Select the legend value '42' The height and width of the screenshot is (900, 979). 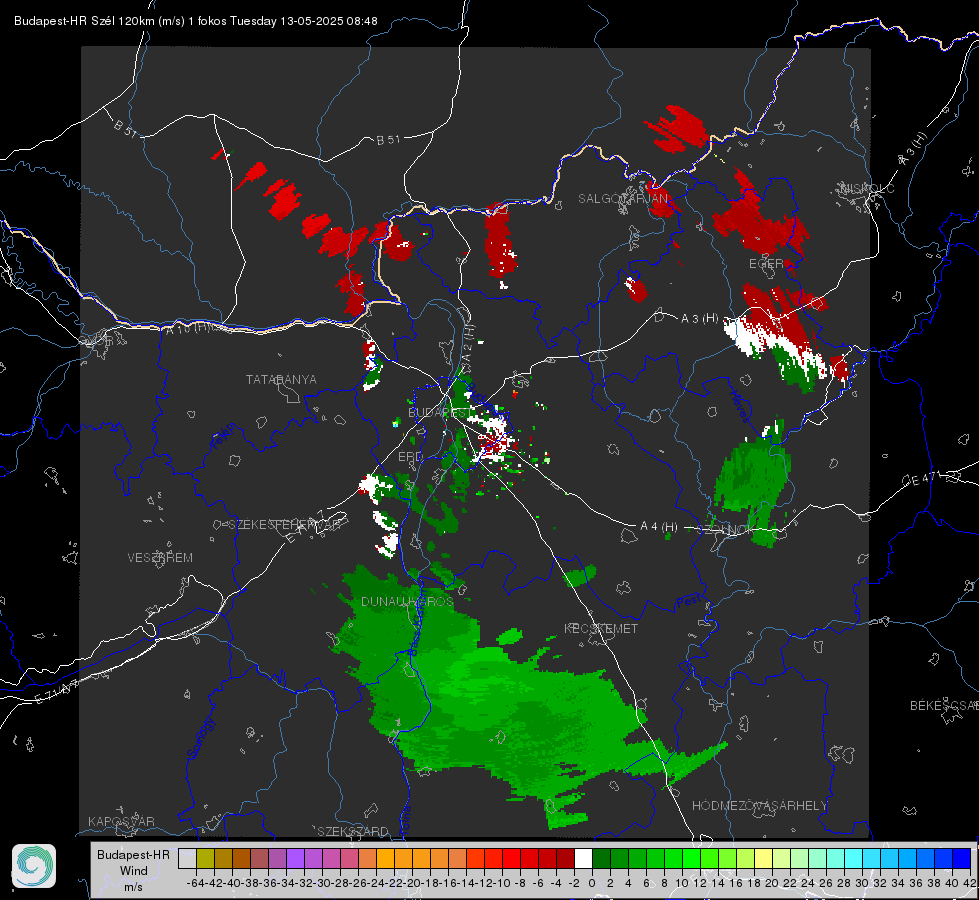[970, 883]
